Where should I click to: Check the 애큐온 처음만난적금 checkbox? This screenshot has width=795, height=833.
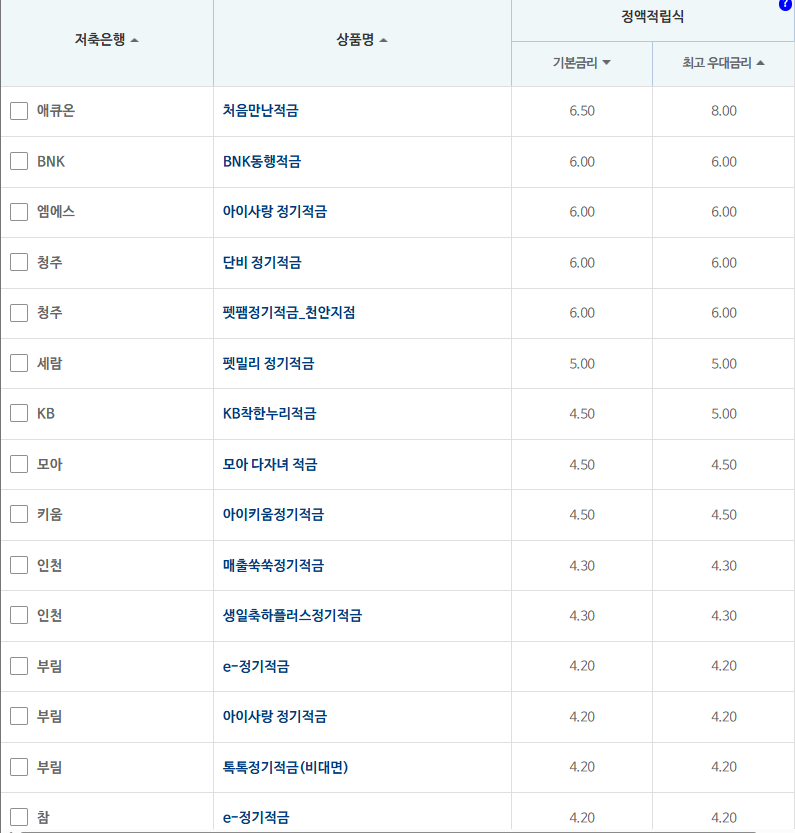[x=19, y=111]
